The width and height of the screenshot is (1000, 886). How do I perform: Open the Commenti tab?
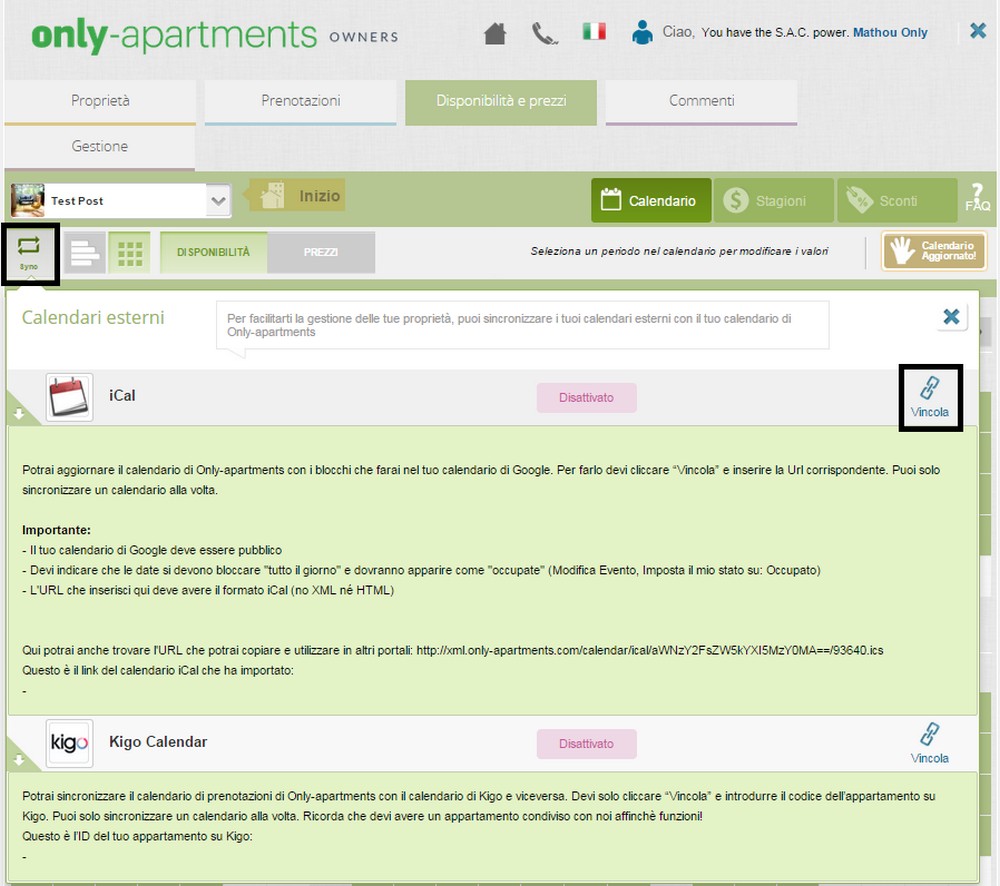701,101
